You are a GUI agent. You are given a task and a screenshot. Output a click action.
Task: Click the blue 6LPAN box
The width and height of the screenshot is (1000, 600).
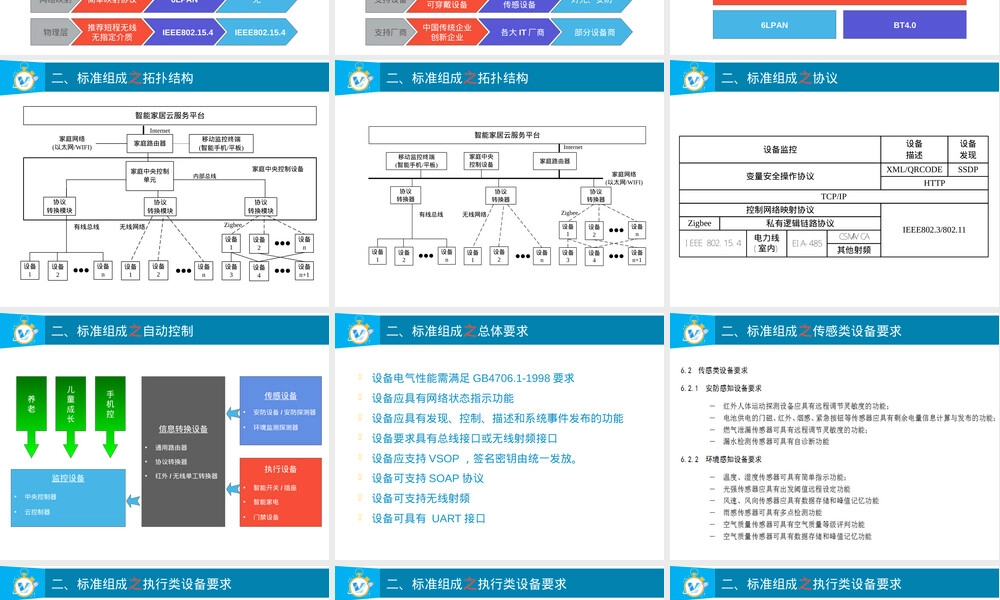pos(774,25)
